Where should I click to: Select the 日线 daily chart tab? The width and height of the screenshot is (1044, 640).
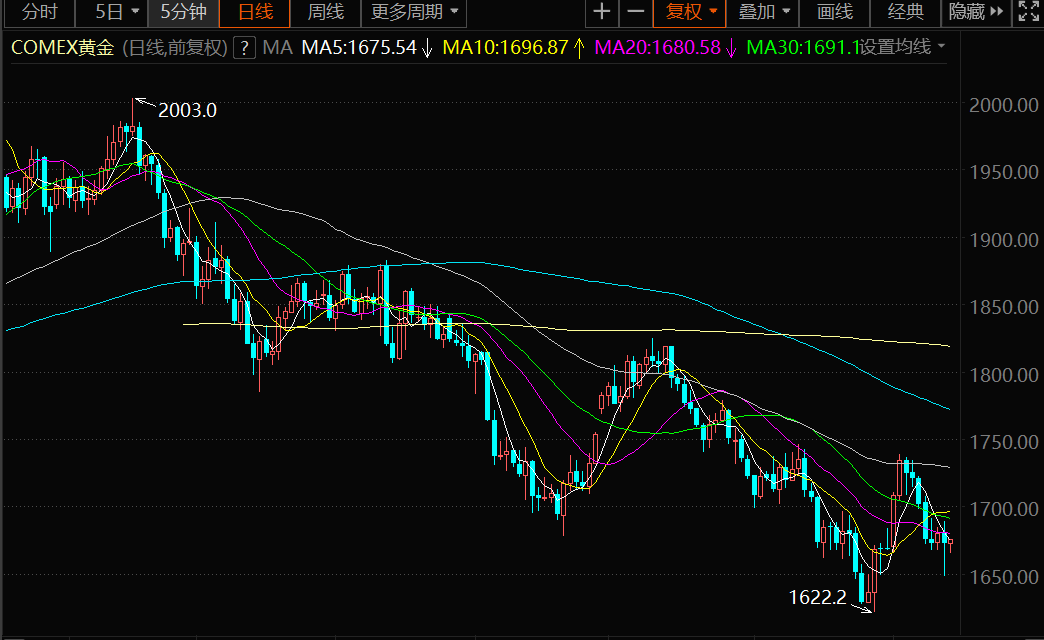[x=255, y=12]
